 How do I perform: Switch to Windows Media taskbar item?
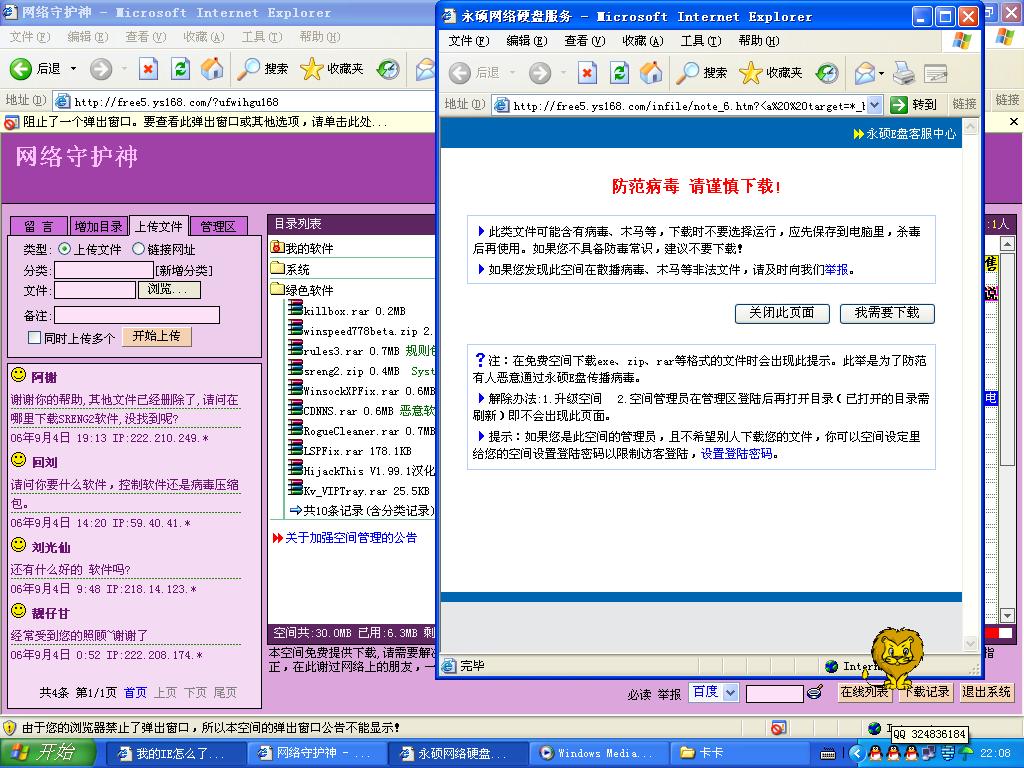pyautogui.click(x=599, y=754)
